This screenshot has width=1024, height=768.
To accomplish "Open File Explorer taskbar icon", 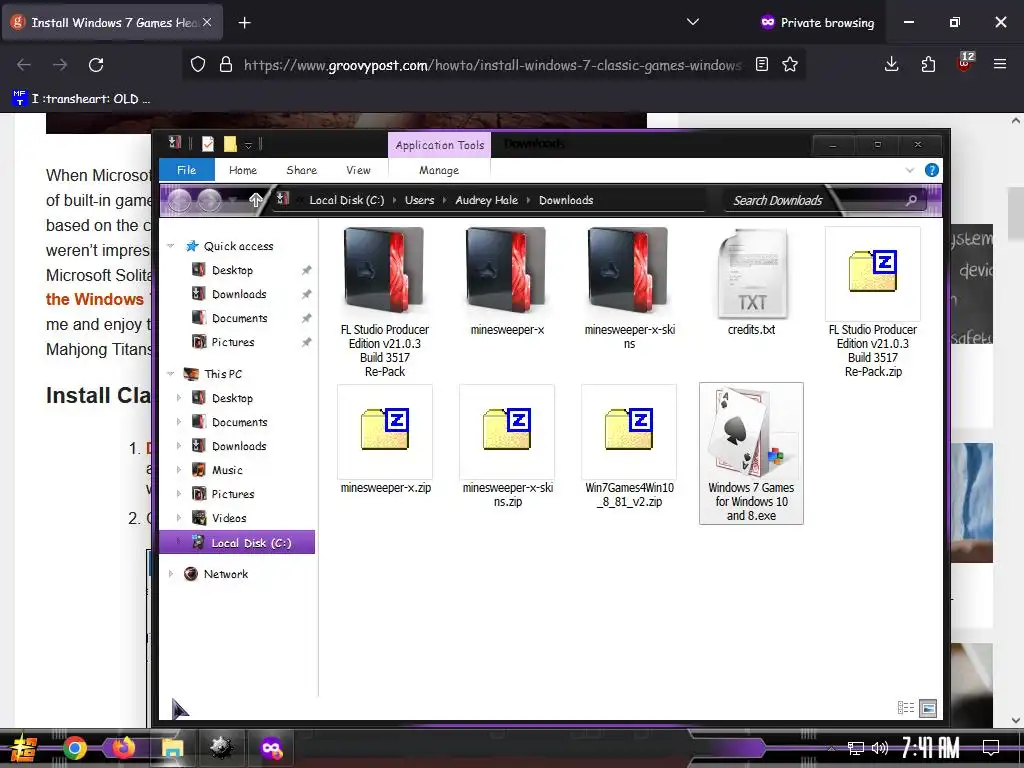I will pyautogui.click(x=172, y=748).
